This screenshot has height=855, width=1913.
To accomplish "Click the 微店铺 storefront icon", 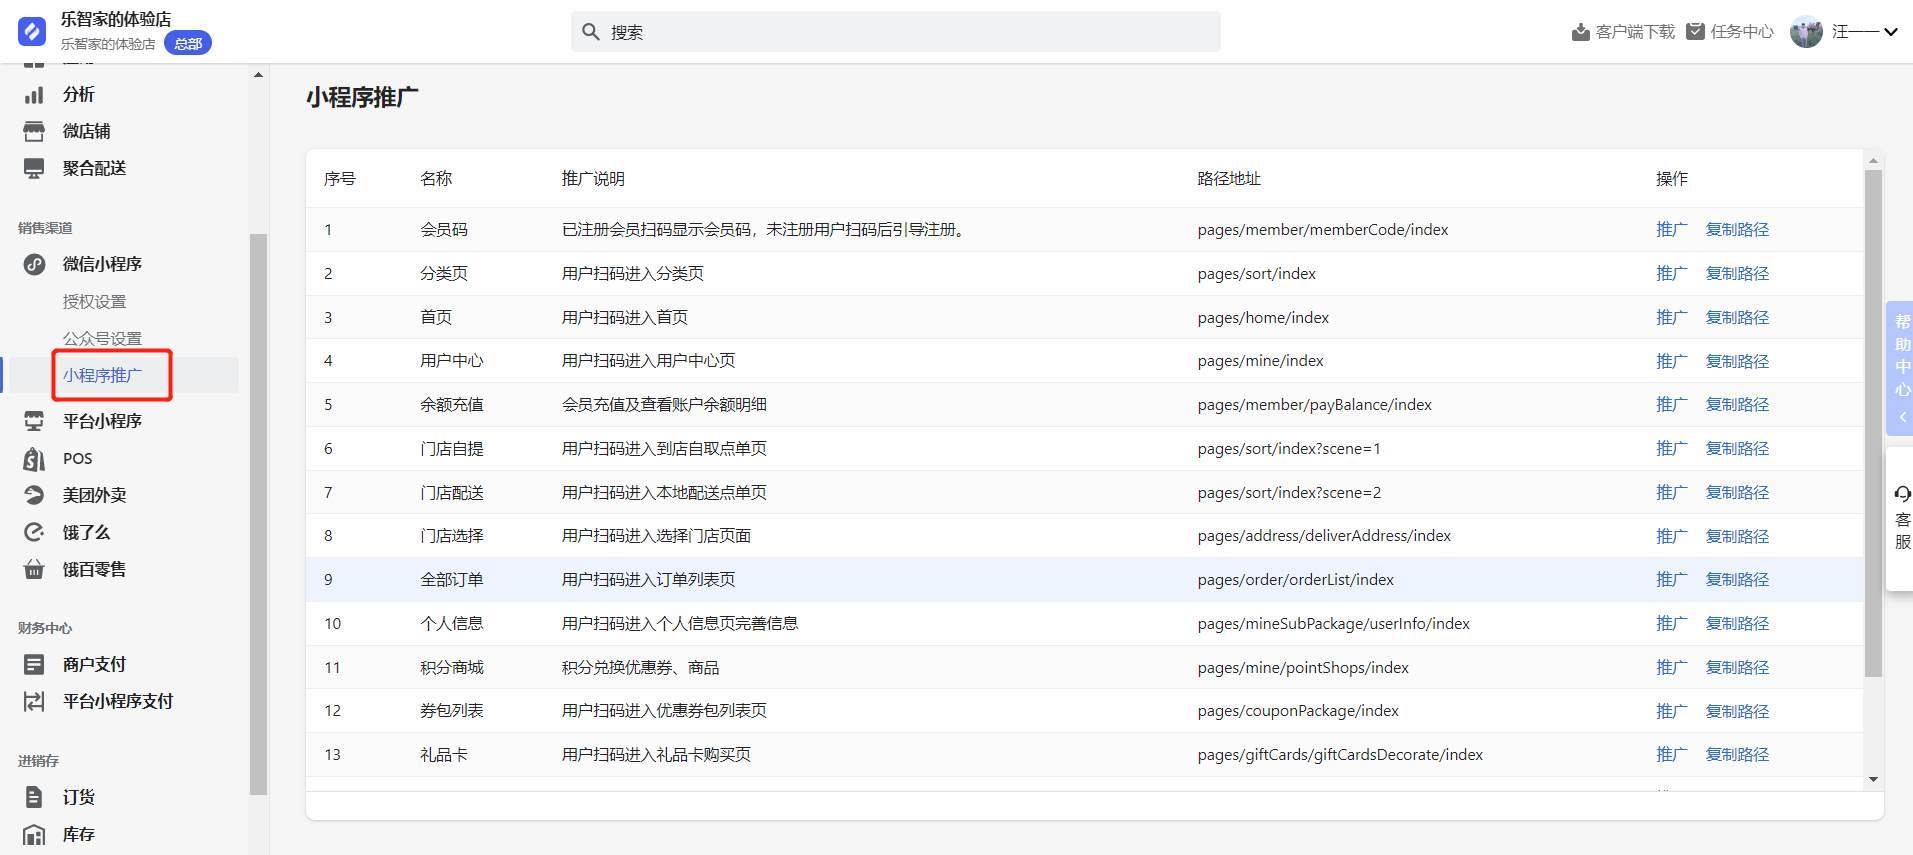I will coord(34,132).
